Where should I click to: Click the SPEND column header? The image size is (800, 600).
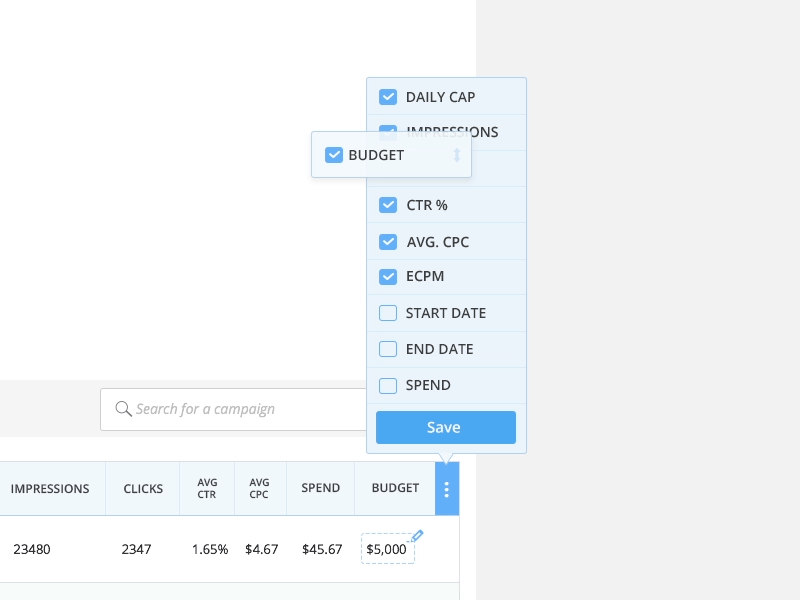pyautogui.click(x=320, y=489)
